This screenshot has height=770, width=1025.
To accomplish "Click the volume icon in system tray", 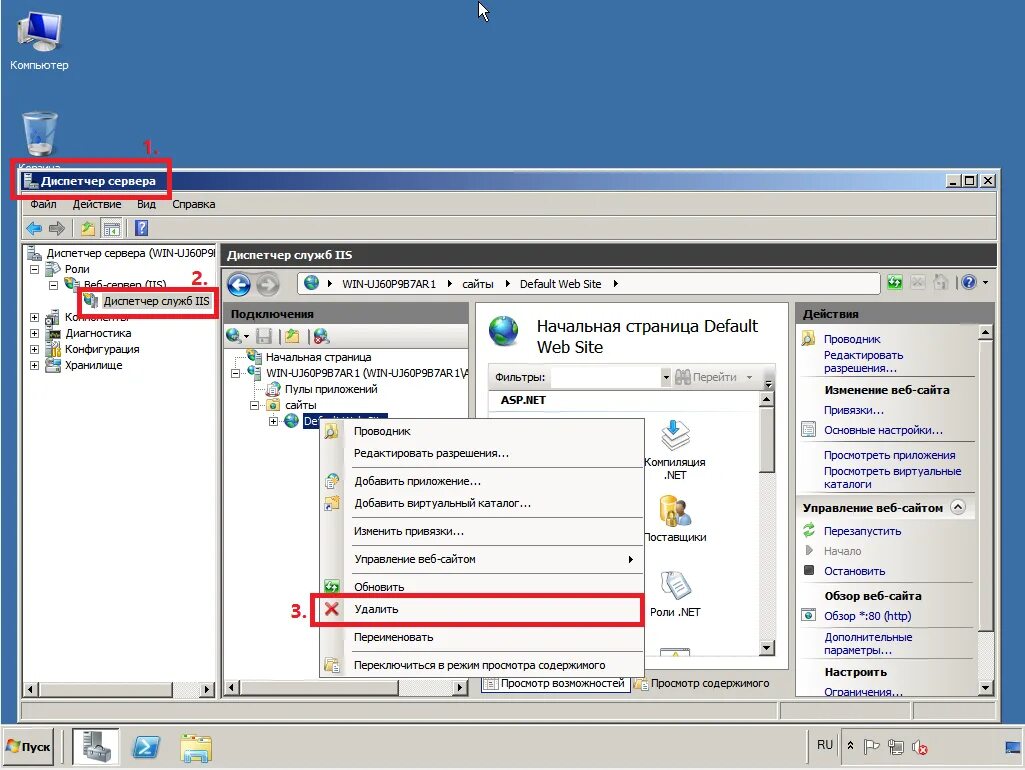I will [x=919, y=746].
